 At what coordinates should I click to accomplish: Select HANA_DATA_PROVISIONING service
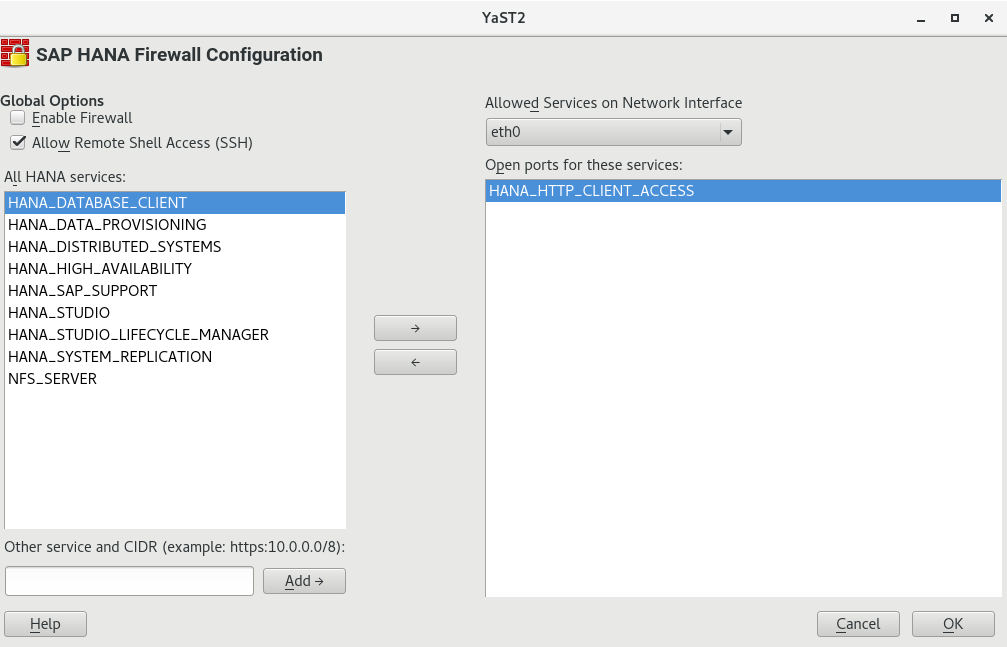tap(107, 225)
